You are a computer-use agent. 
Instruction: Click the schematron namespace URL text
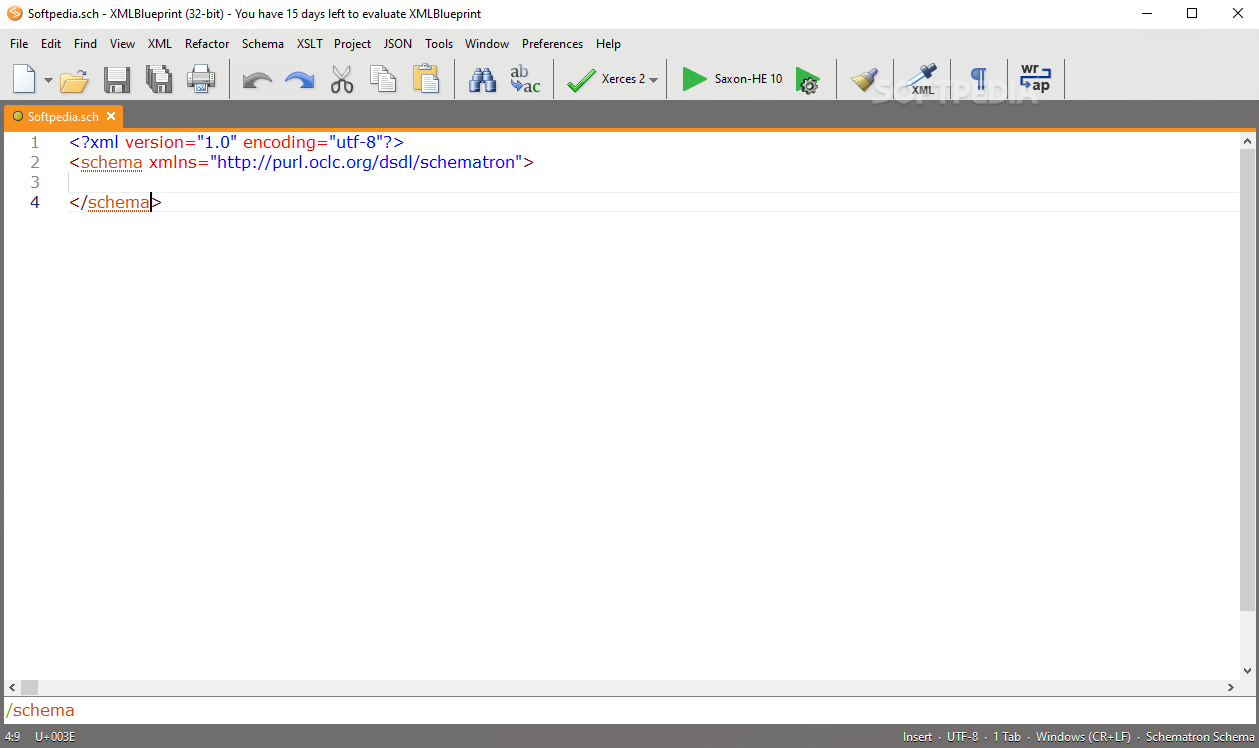pos(367,162)
